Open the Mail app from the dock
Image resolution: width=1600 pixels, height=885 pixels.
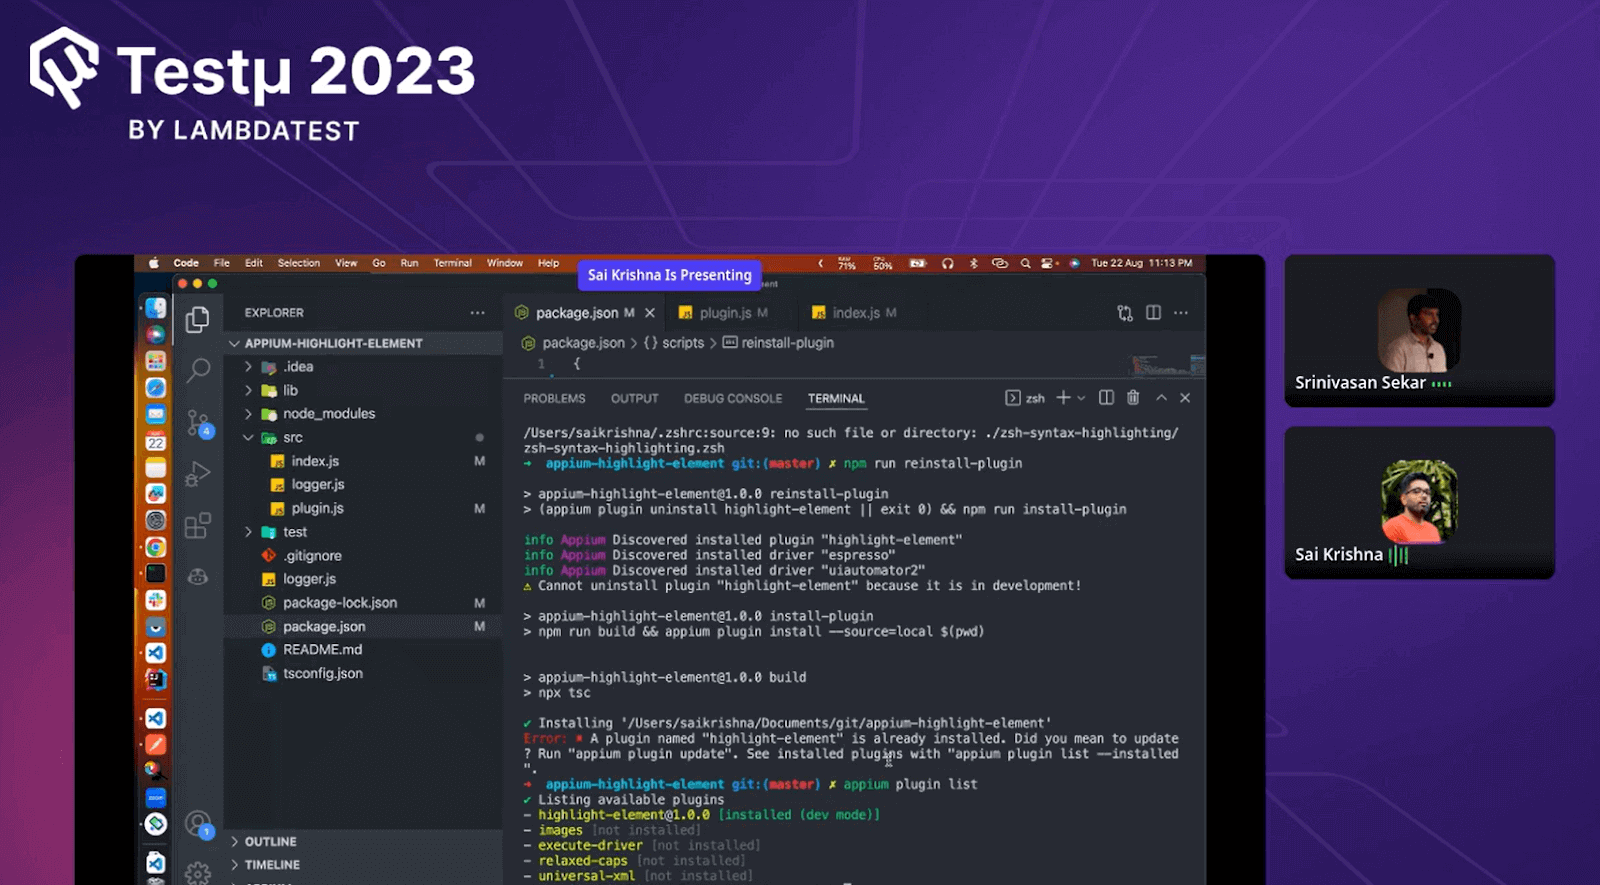(x=155, y=414)
